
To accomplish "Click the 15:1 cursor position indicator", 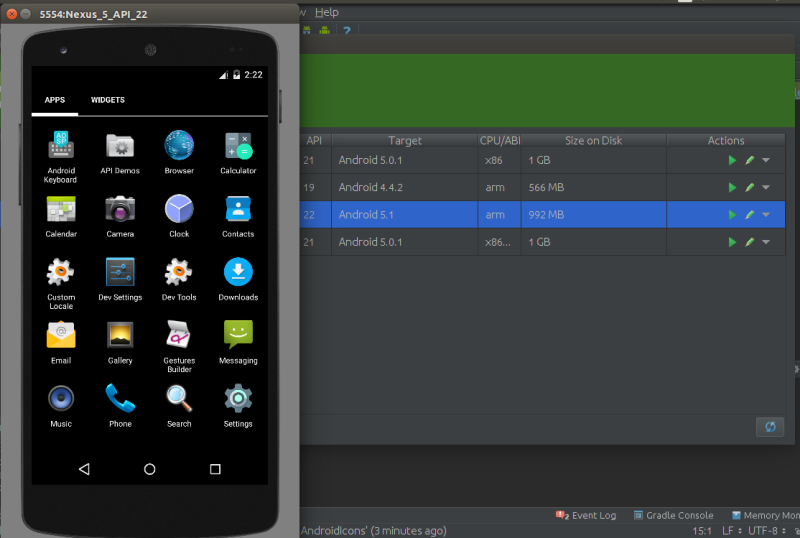I will pos(702,531).
